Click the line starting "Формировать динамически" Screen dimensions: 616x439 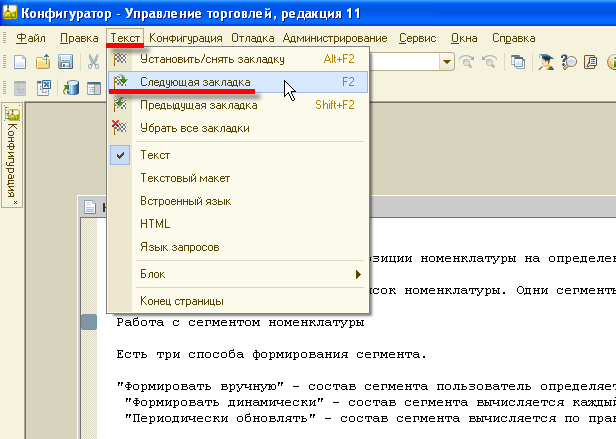(x=370, y=402)
